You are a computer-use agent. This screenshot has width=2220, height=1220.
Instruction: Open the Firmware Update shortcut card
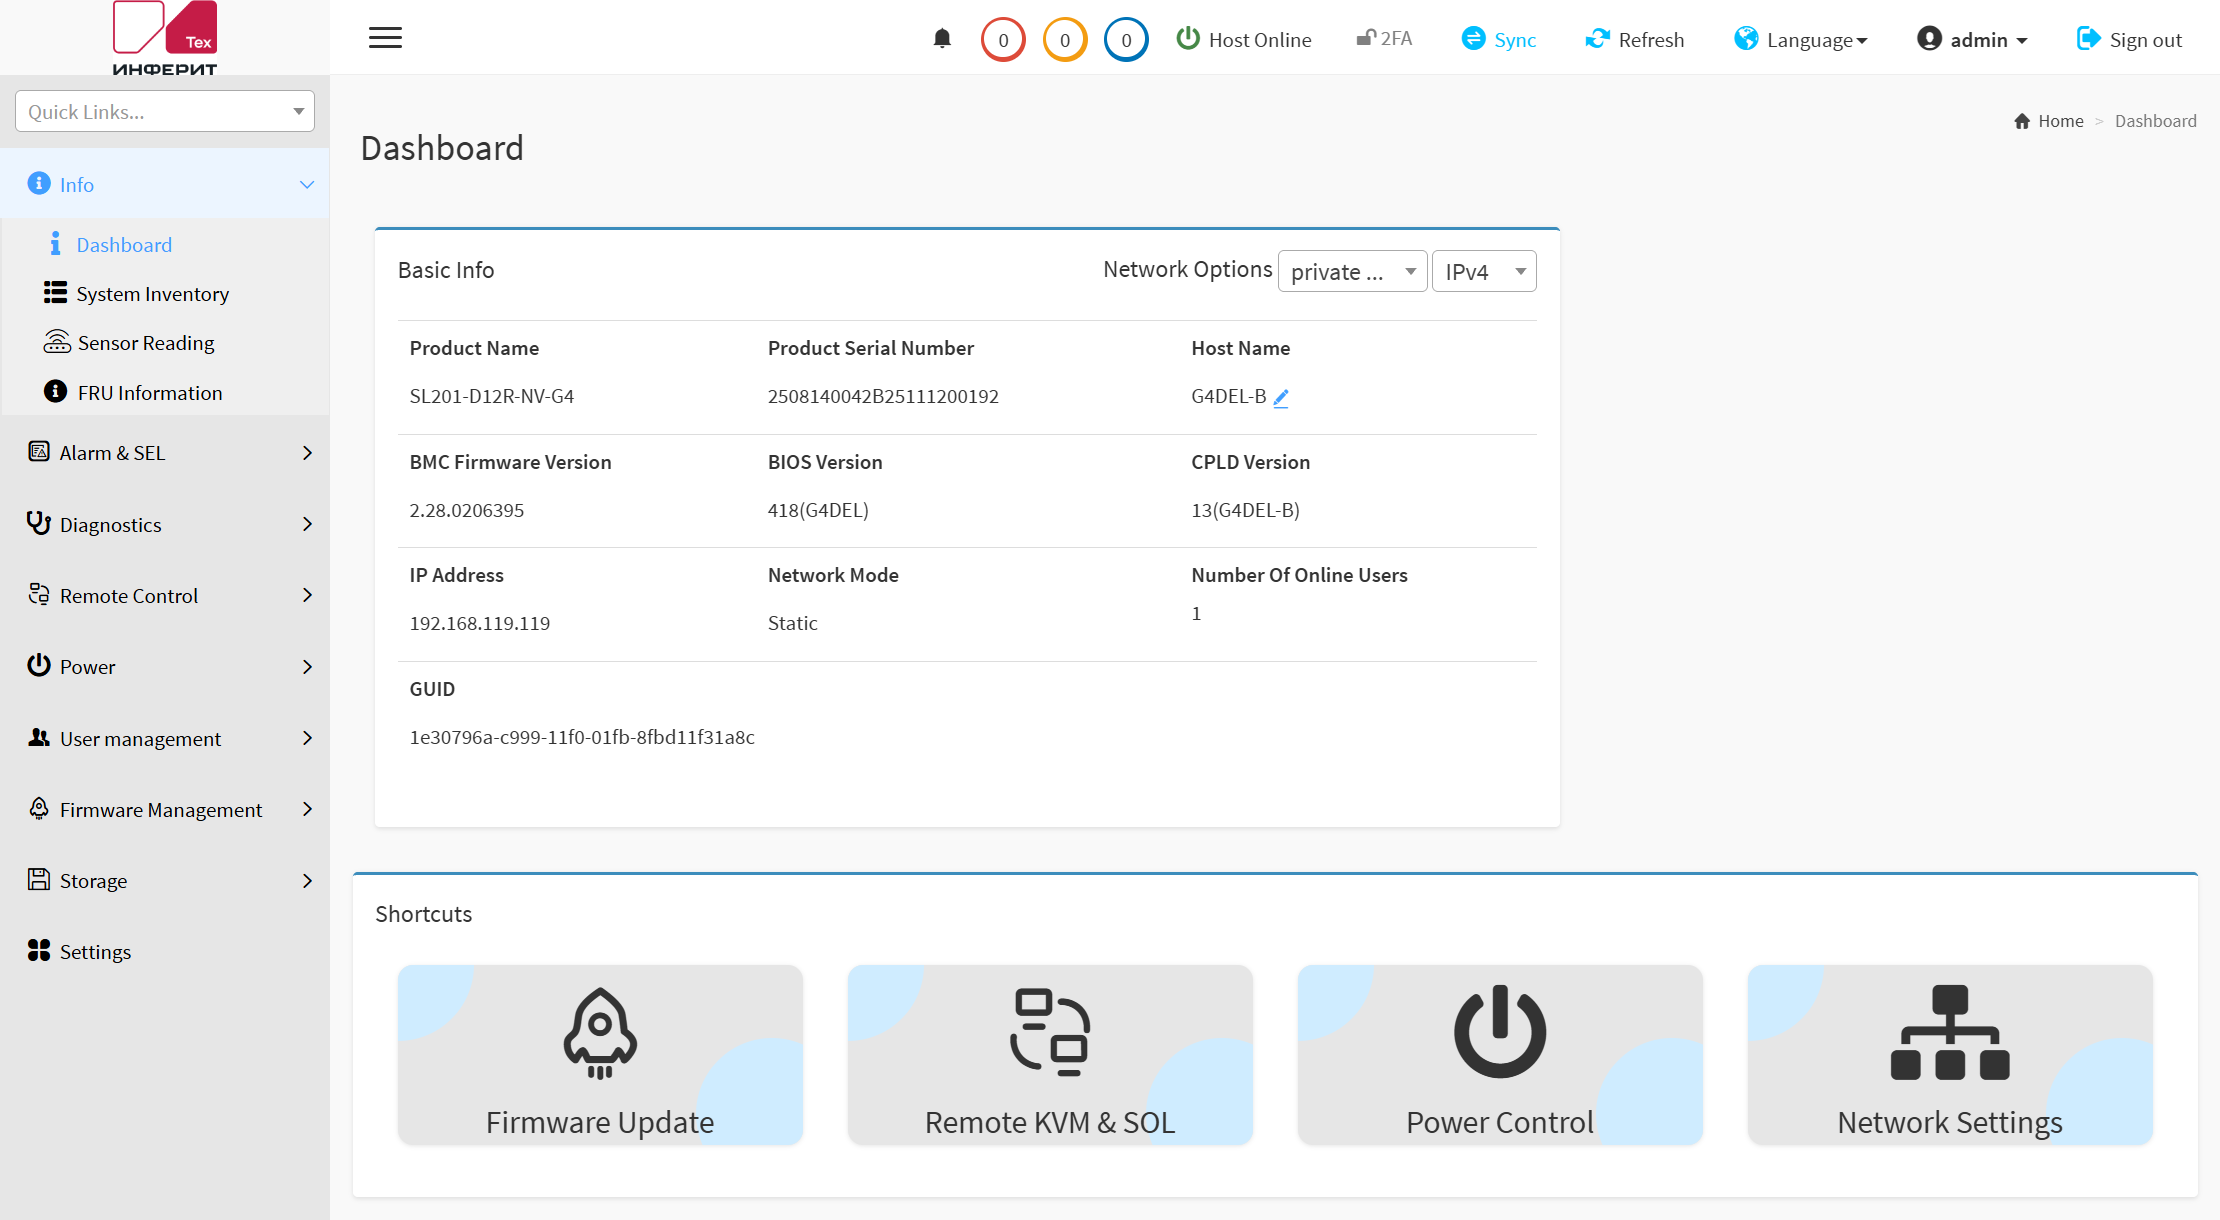600,1055
